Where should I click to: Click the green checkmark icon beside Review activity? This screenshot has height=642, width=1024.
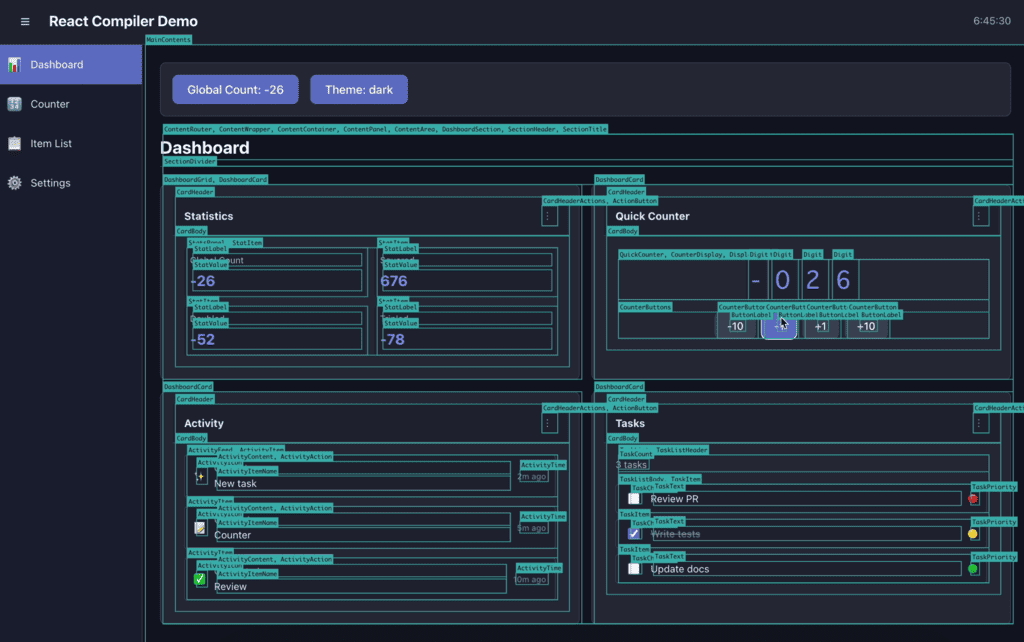(x=201, y=579)
